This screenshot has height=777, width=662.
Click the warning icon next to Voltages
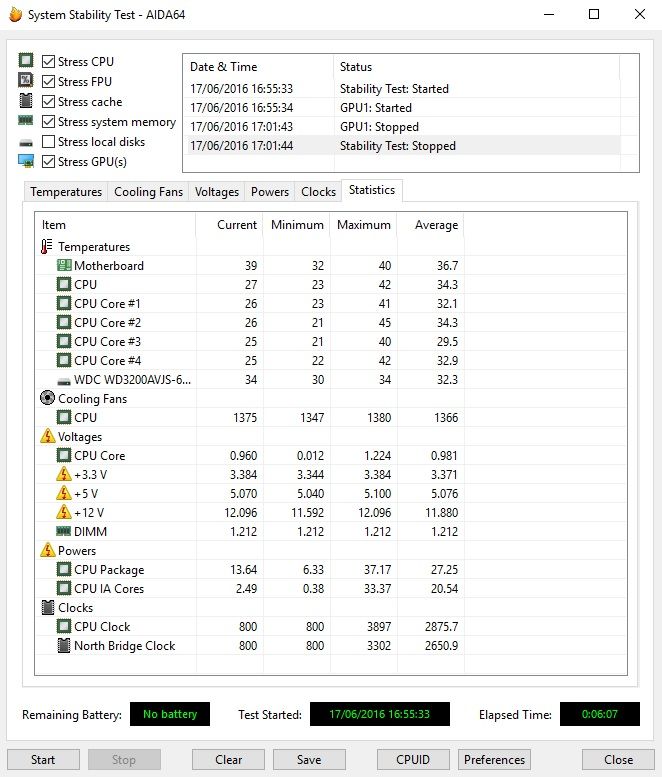tap(47, 437)
